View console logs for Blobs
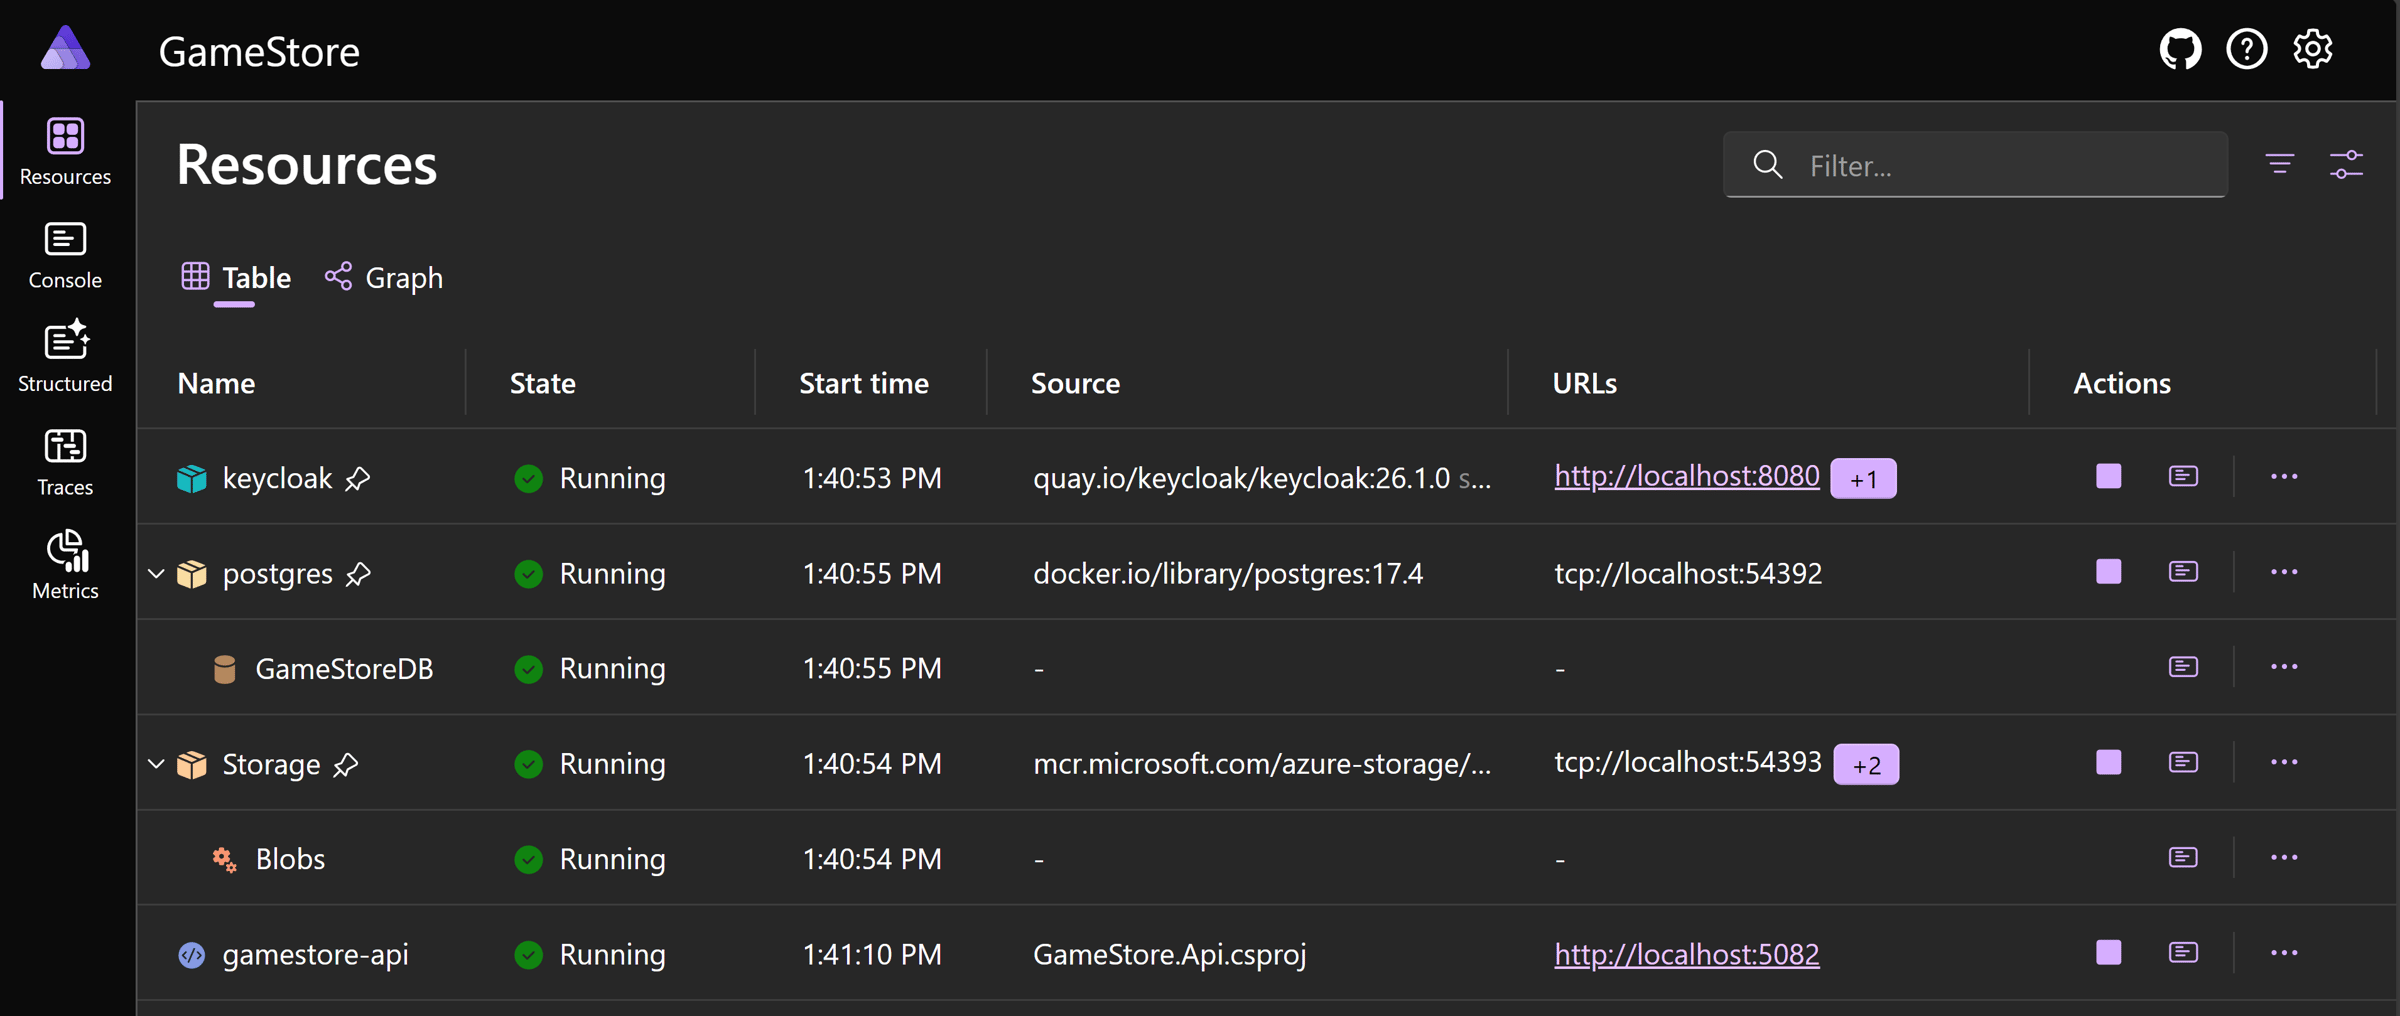This screenshot has height=1016, width=2400. click(2183, 858)
